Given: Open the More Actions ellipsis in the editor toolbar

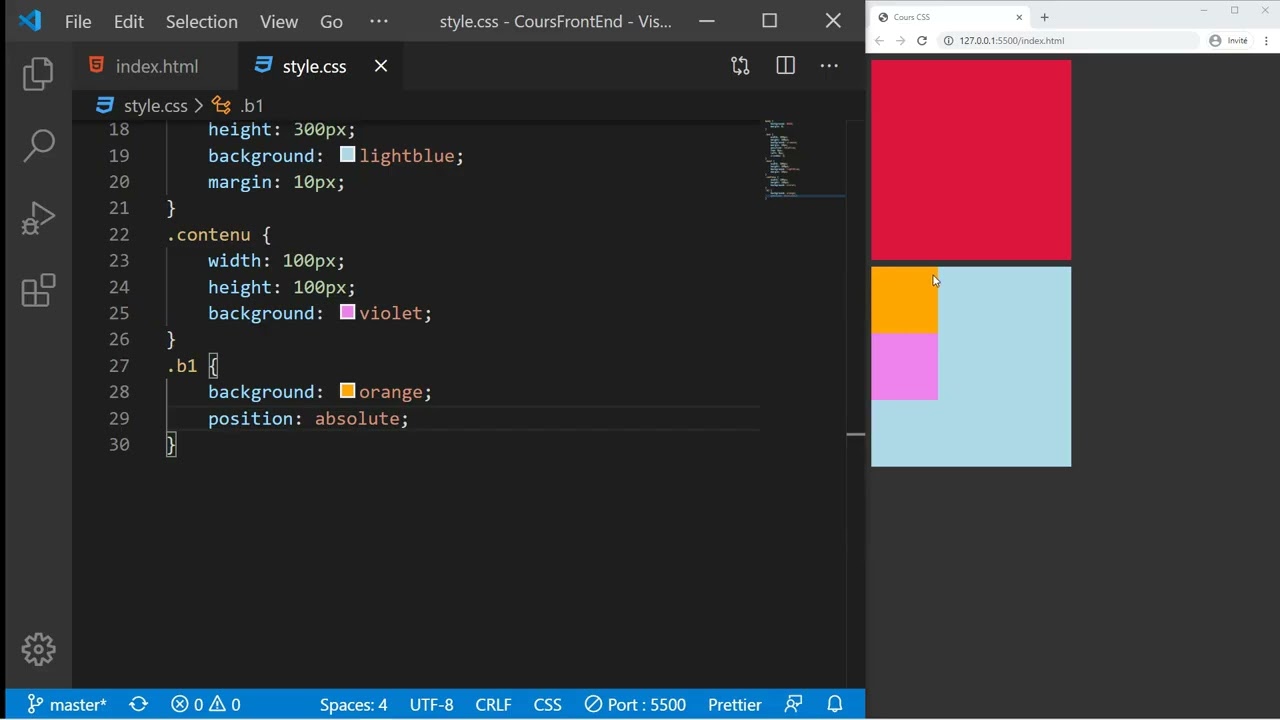Looking at the screenshot, I should 829,66.
